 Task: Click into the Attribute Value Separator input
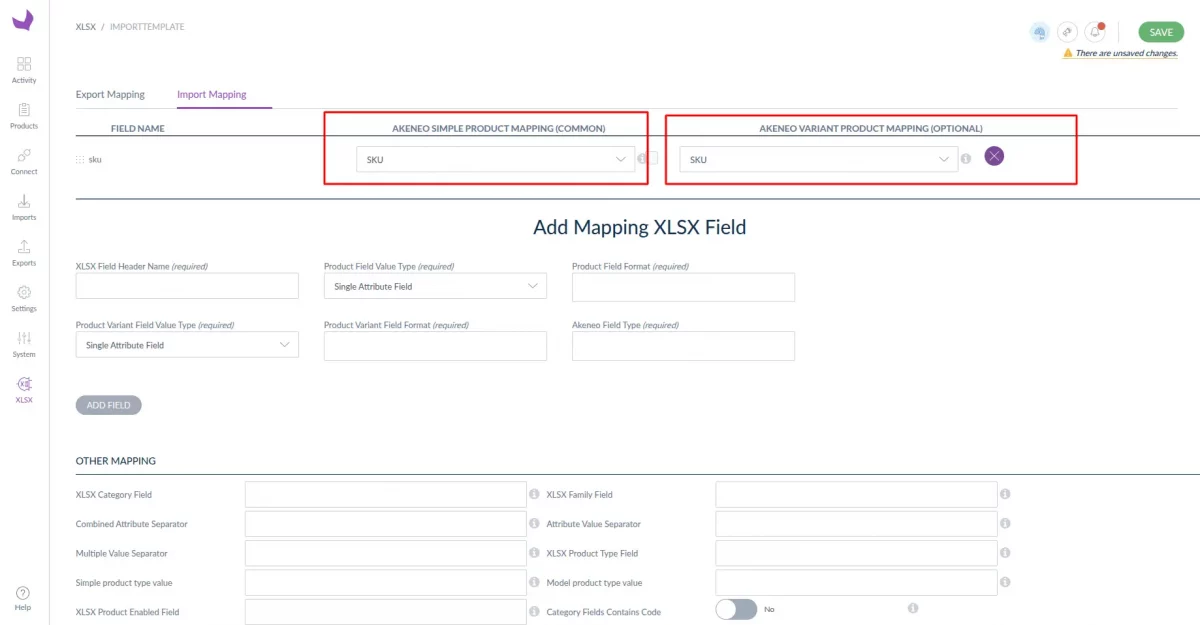pos(857,523)
